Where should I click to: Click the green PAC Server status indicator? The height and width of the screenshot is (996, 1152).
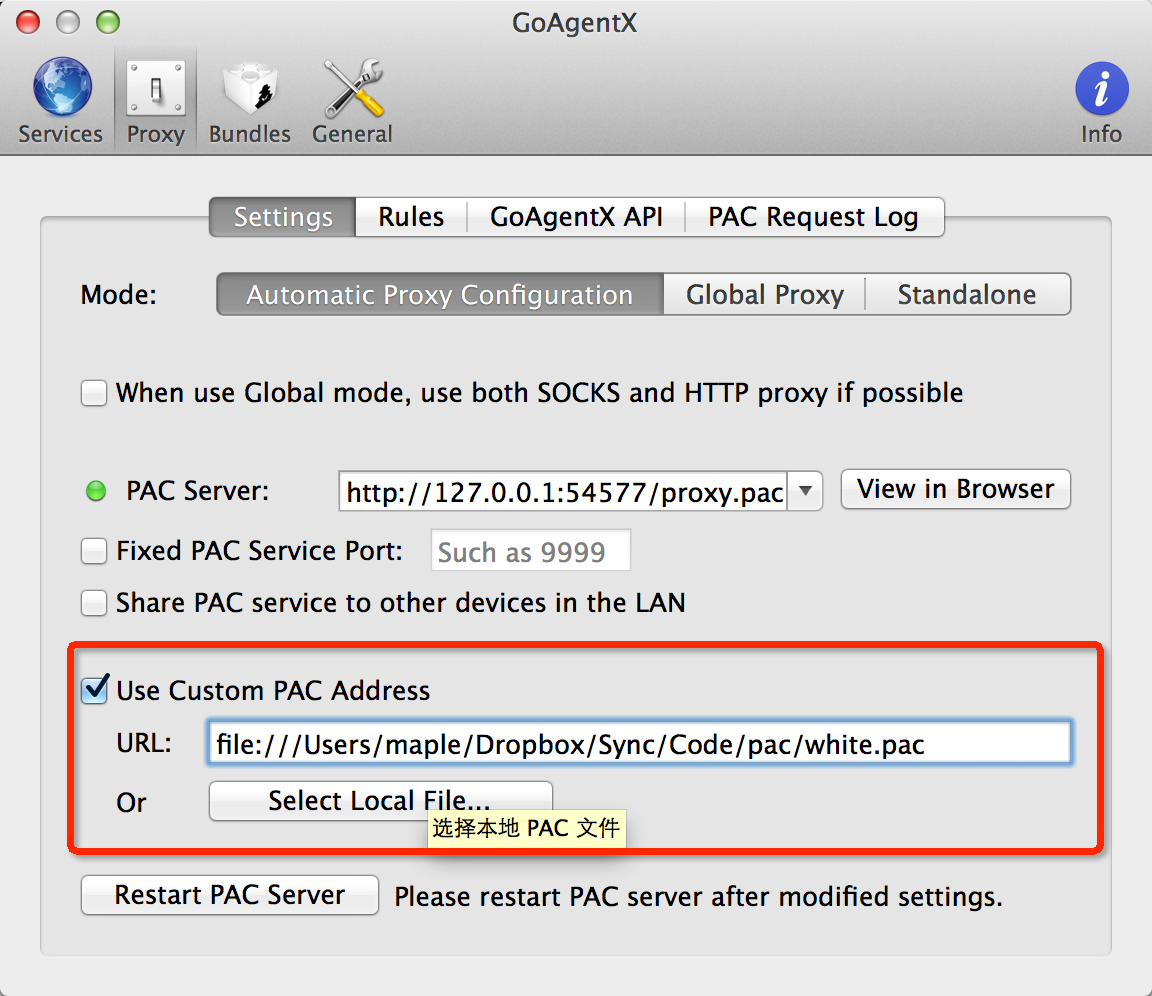tap(96, 491)
